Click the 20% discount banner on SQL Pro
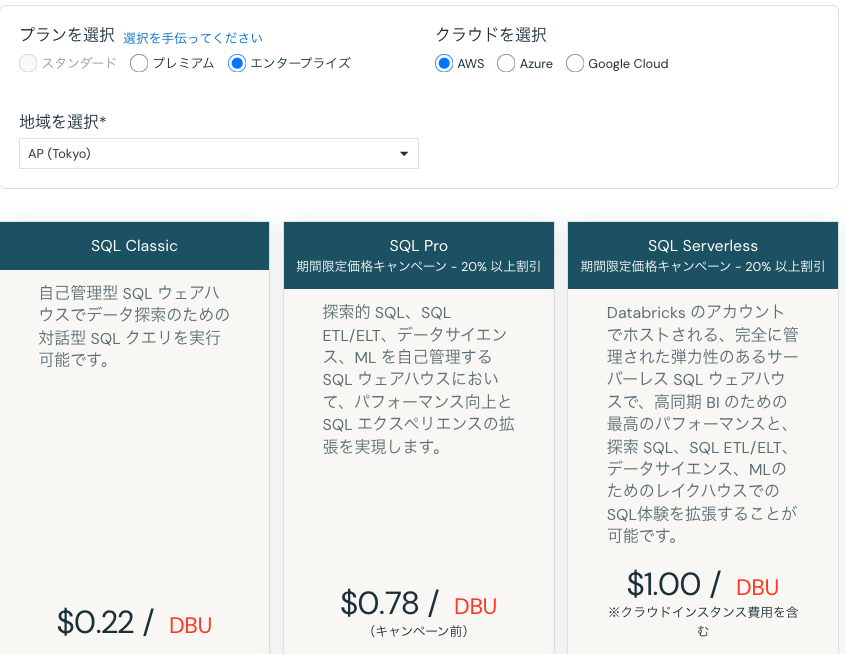This screenshot has height=654, width=846. tap(418, 267)
